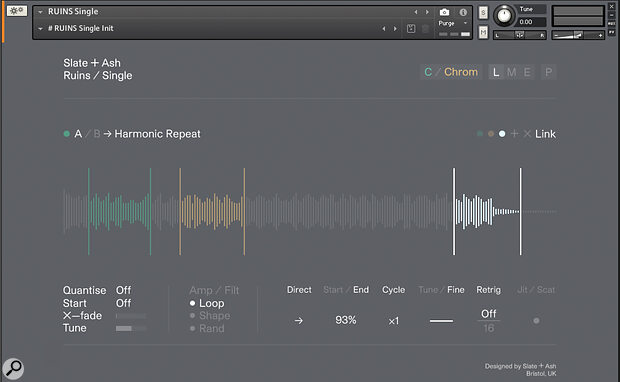Image resolution: width=620 pixels, height=382 pixels.
Task: Toggle the green dot beside layer A
Action: point(66,134)
